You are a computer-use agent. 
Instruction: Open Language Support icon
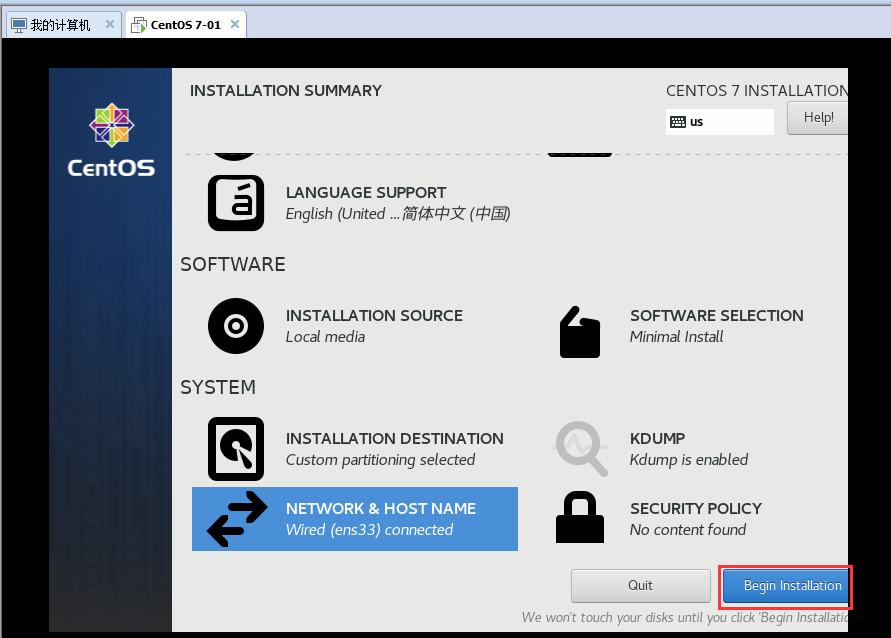pos(236,203)
